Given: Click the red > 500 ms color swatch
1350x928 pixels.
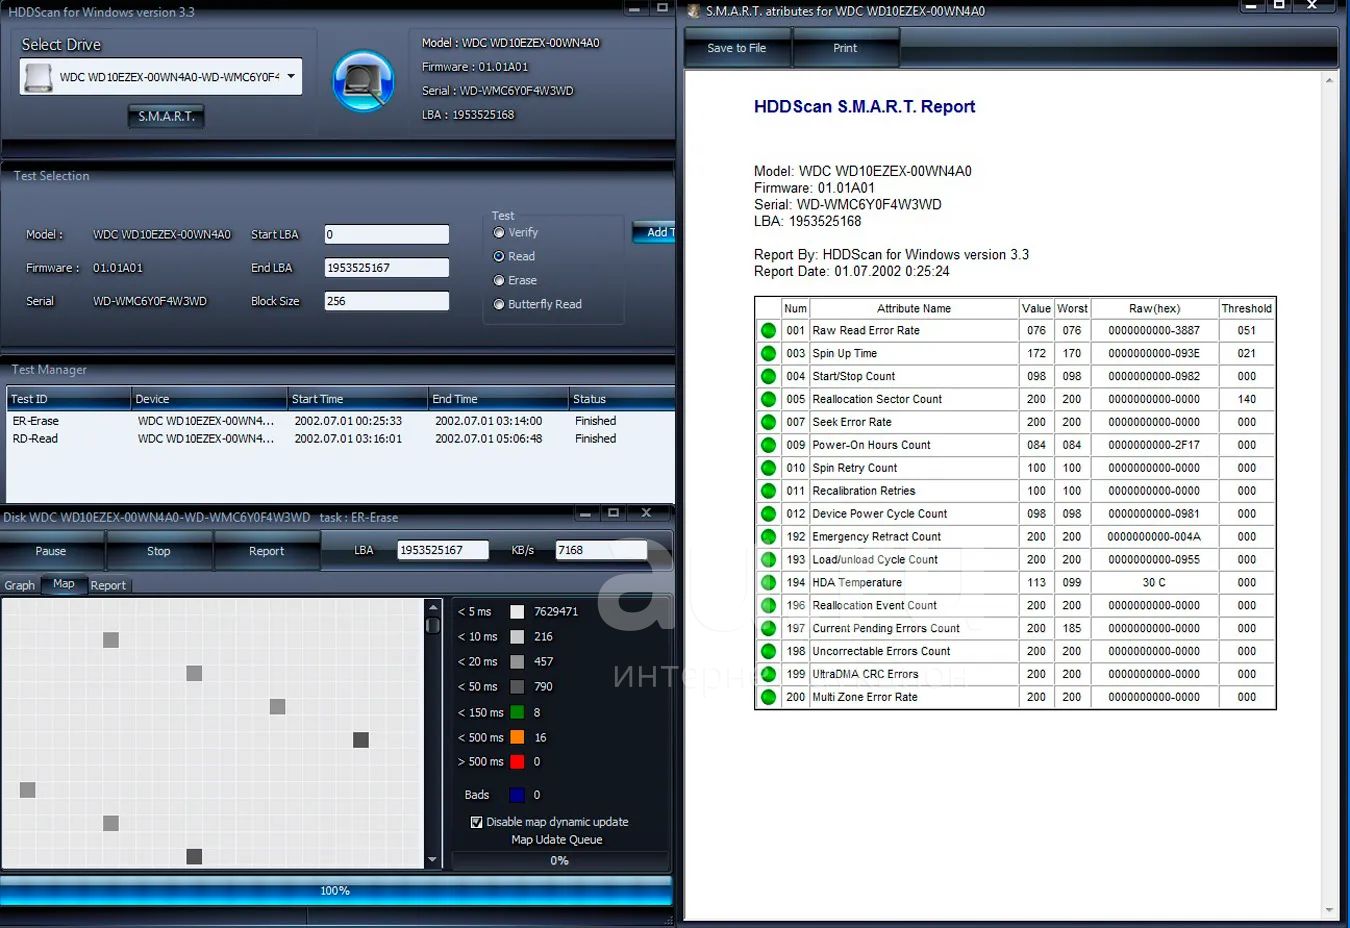Looking at the screenshot, I should point(517,762).
